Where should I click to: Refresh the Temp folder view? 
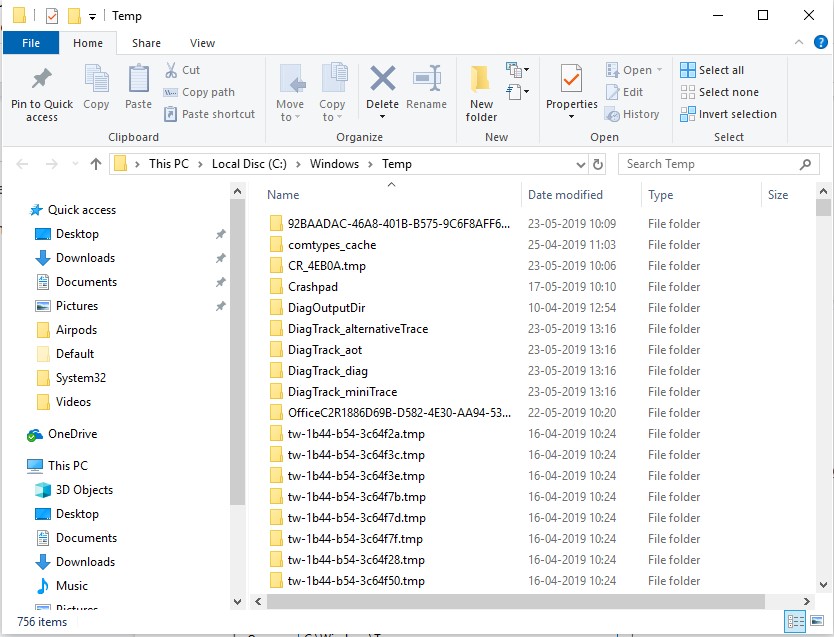pyautogui.click(x=598, y=164)
